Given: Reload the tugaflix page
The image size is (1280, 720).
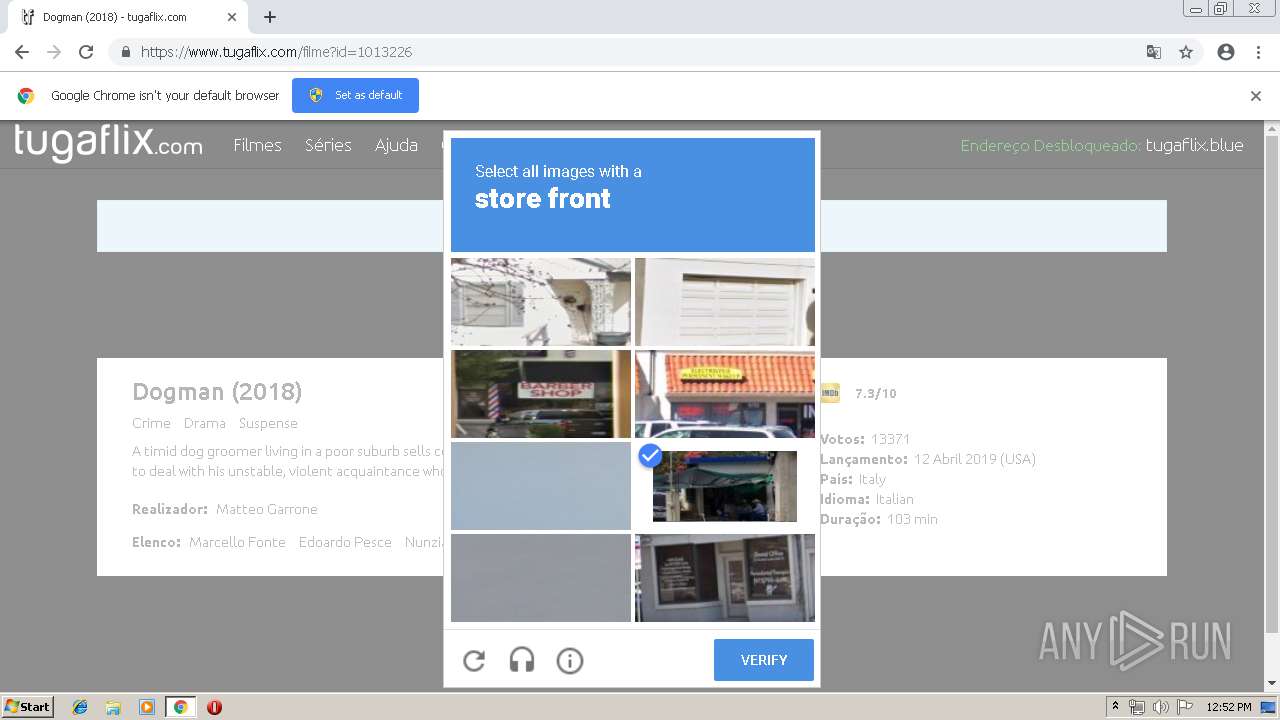Looking at the screenshot, I should tap(86, 52).
